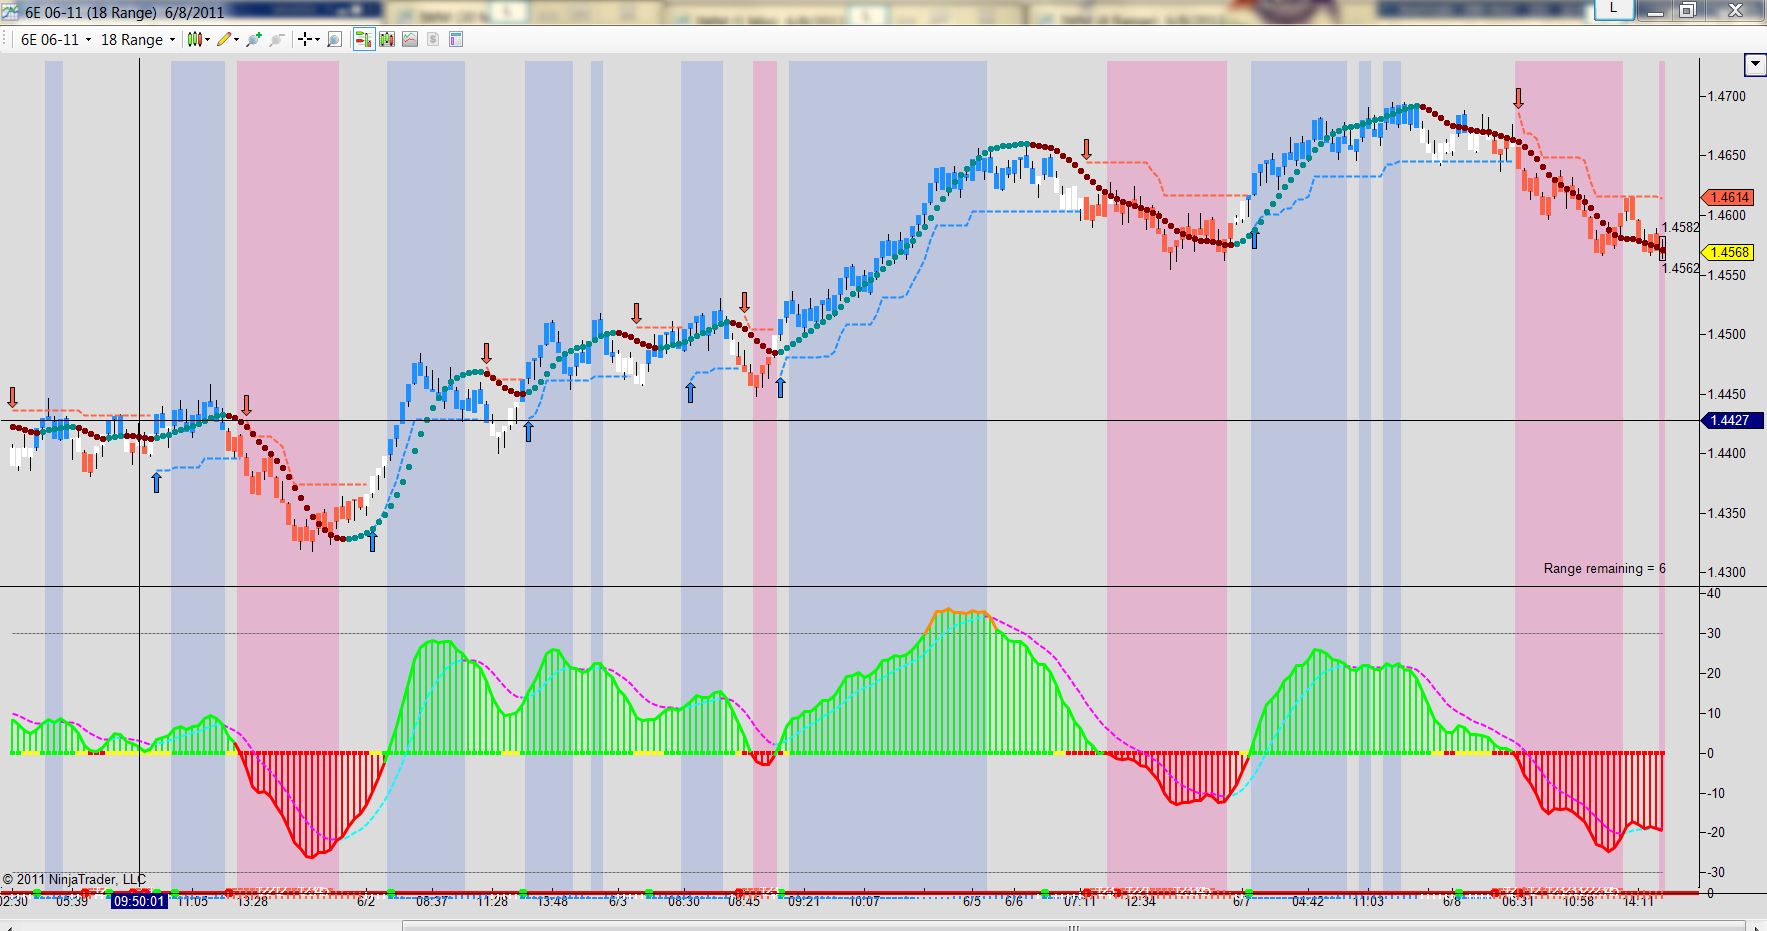Expand the chart style dropdown arrow
Screen dimensions: 1767x931
pyautogui.click(x=208, y=40)
